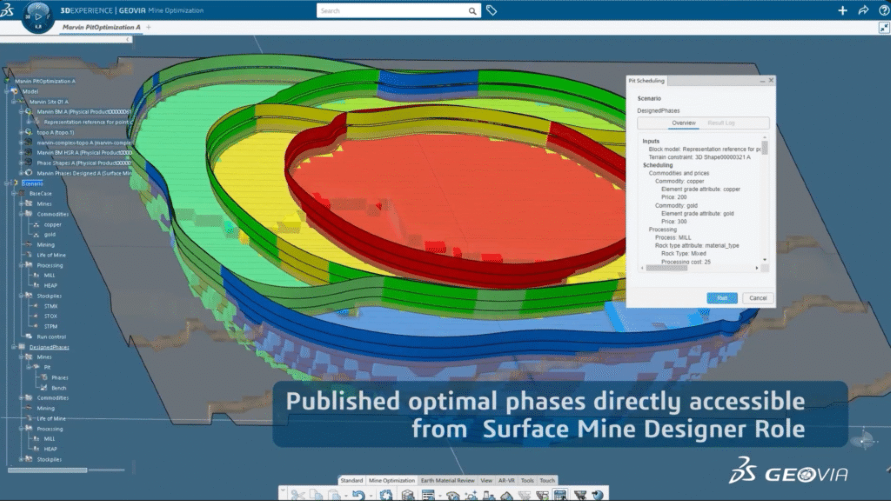The image size is (891, 501).
Task: Click the Share arrow icon
Action: [x=863, y=10]
